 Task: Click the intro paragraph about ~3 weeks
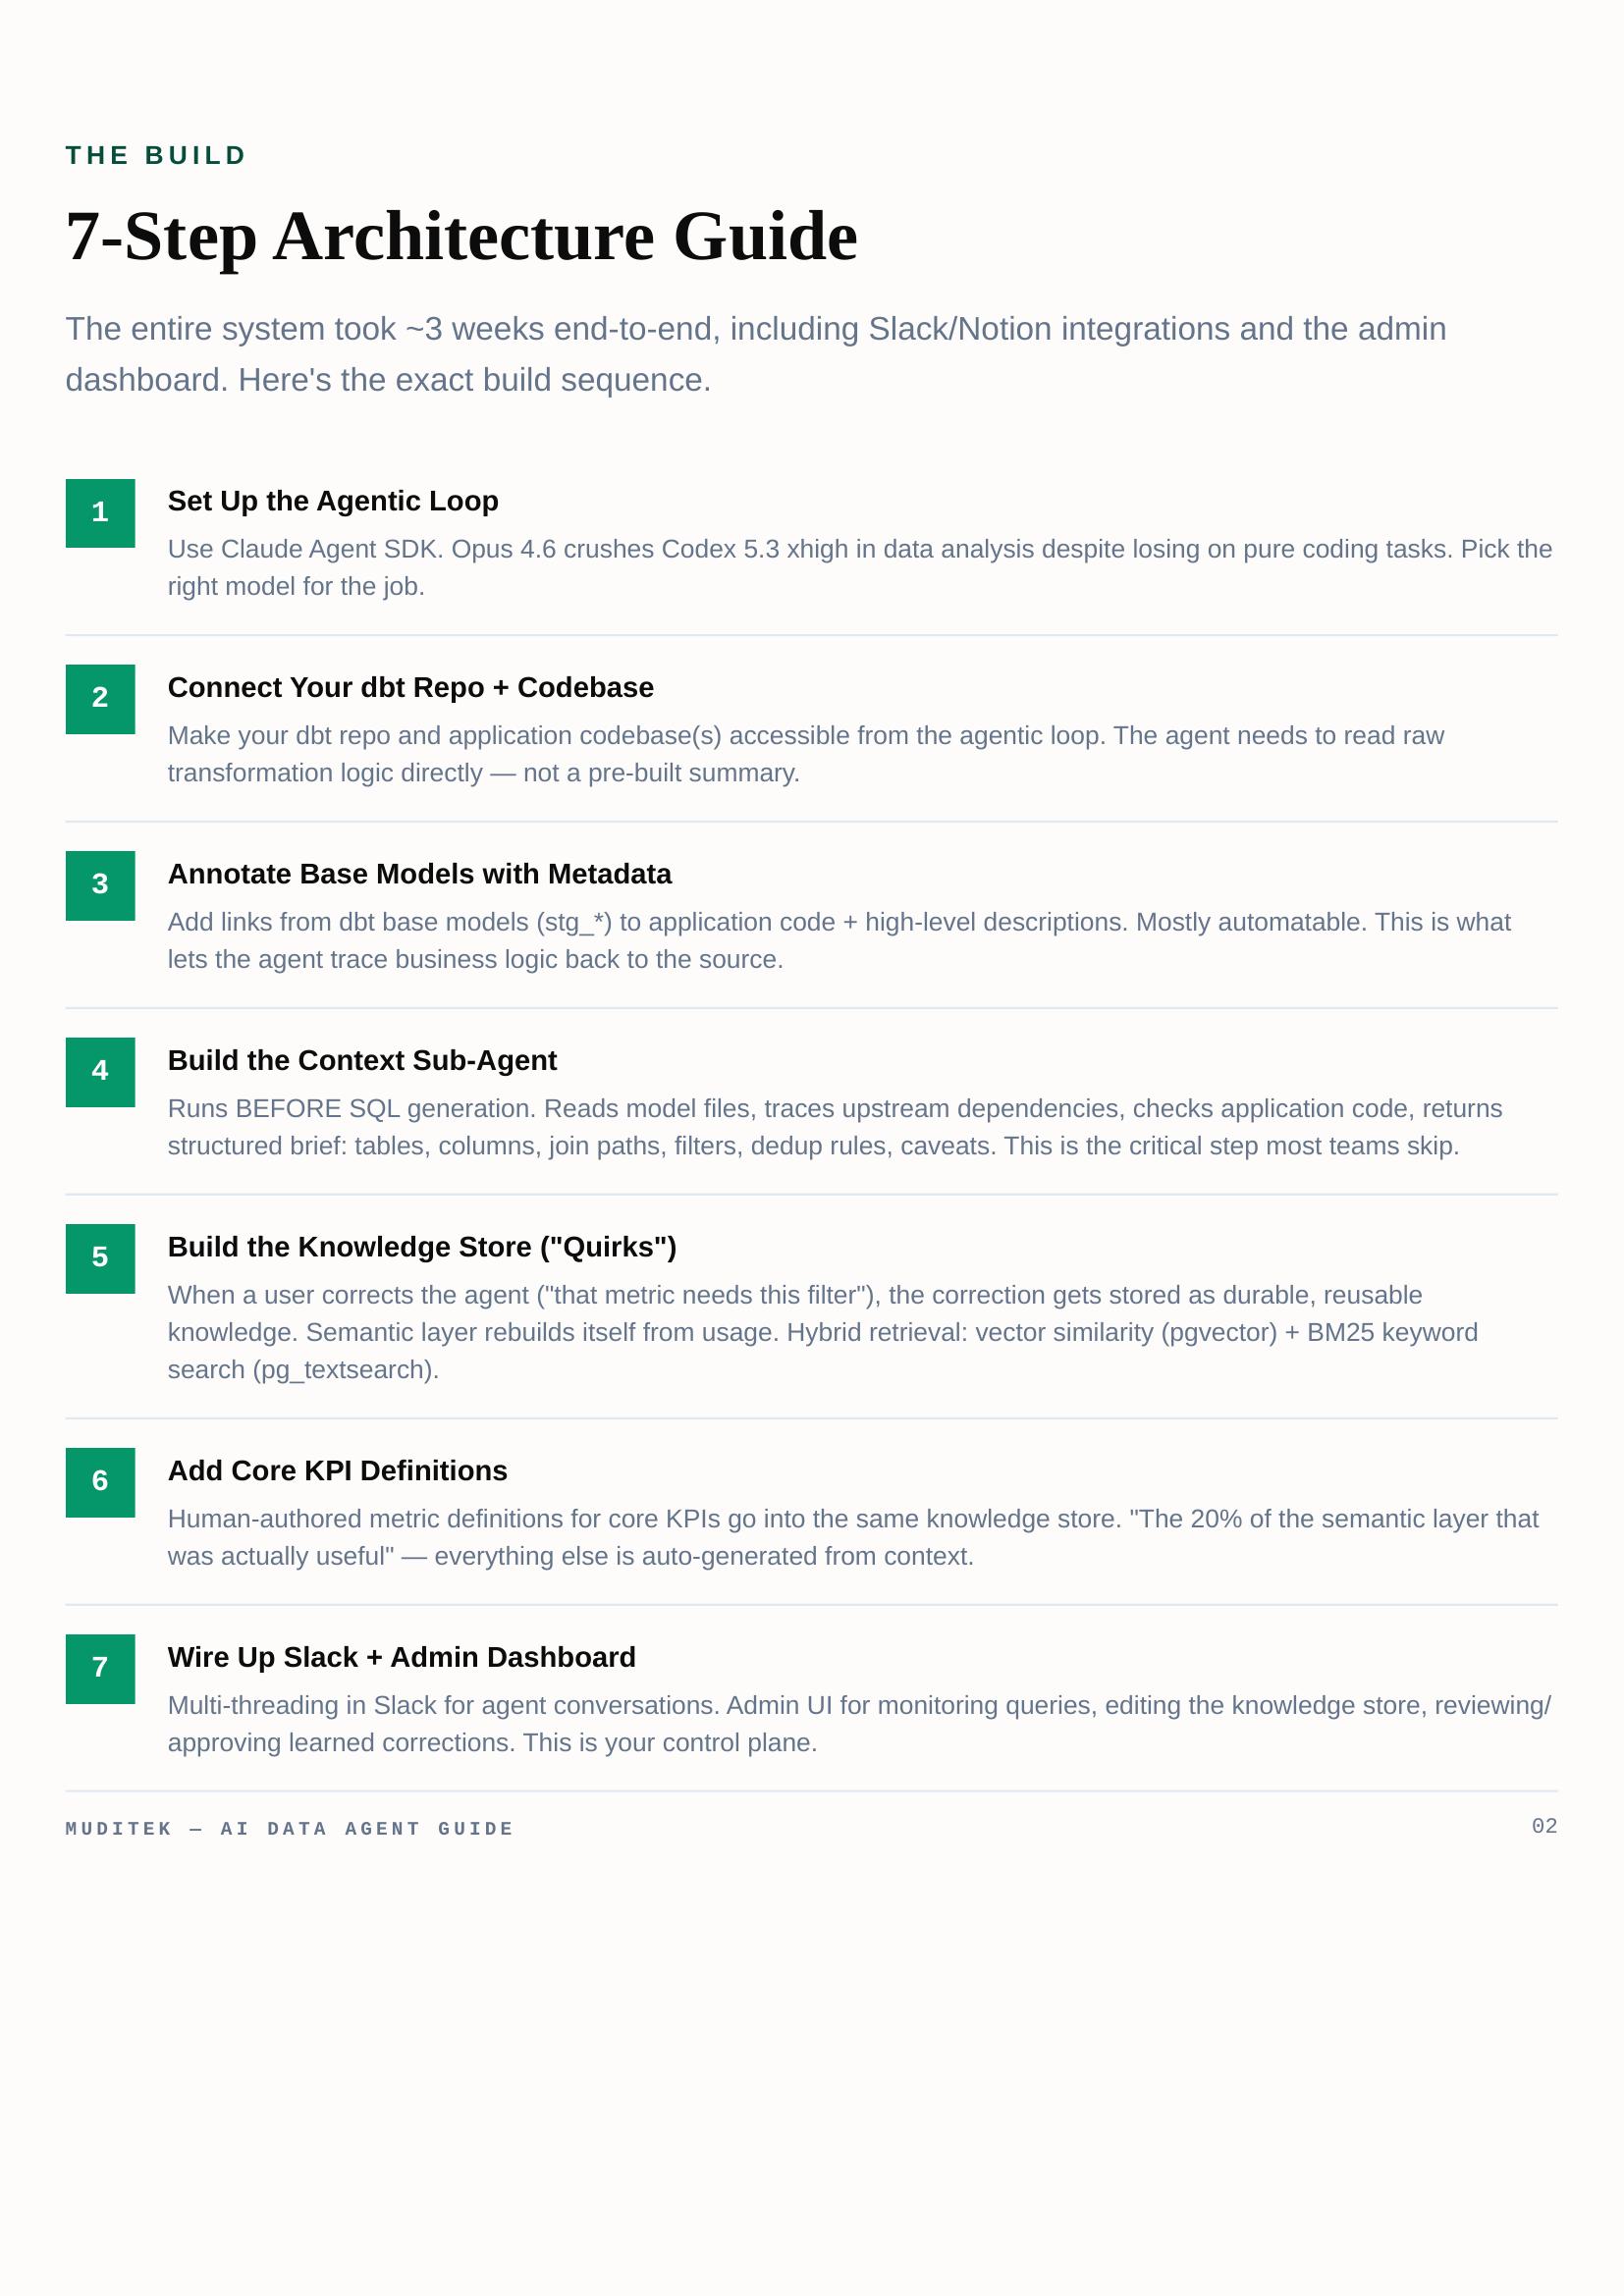[x=755, y=354]
